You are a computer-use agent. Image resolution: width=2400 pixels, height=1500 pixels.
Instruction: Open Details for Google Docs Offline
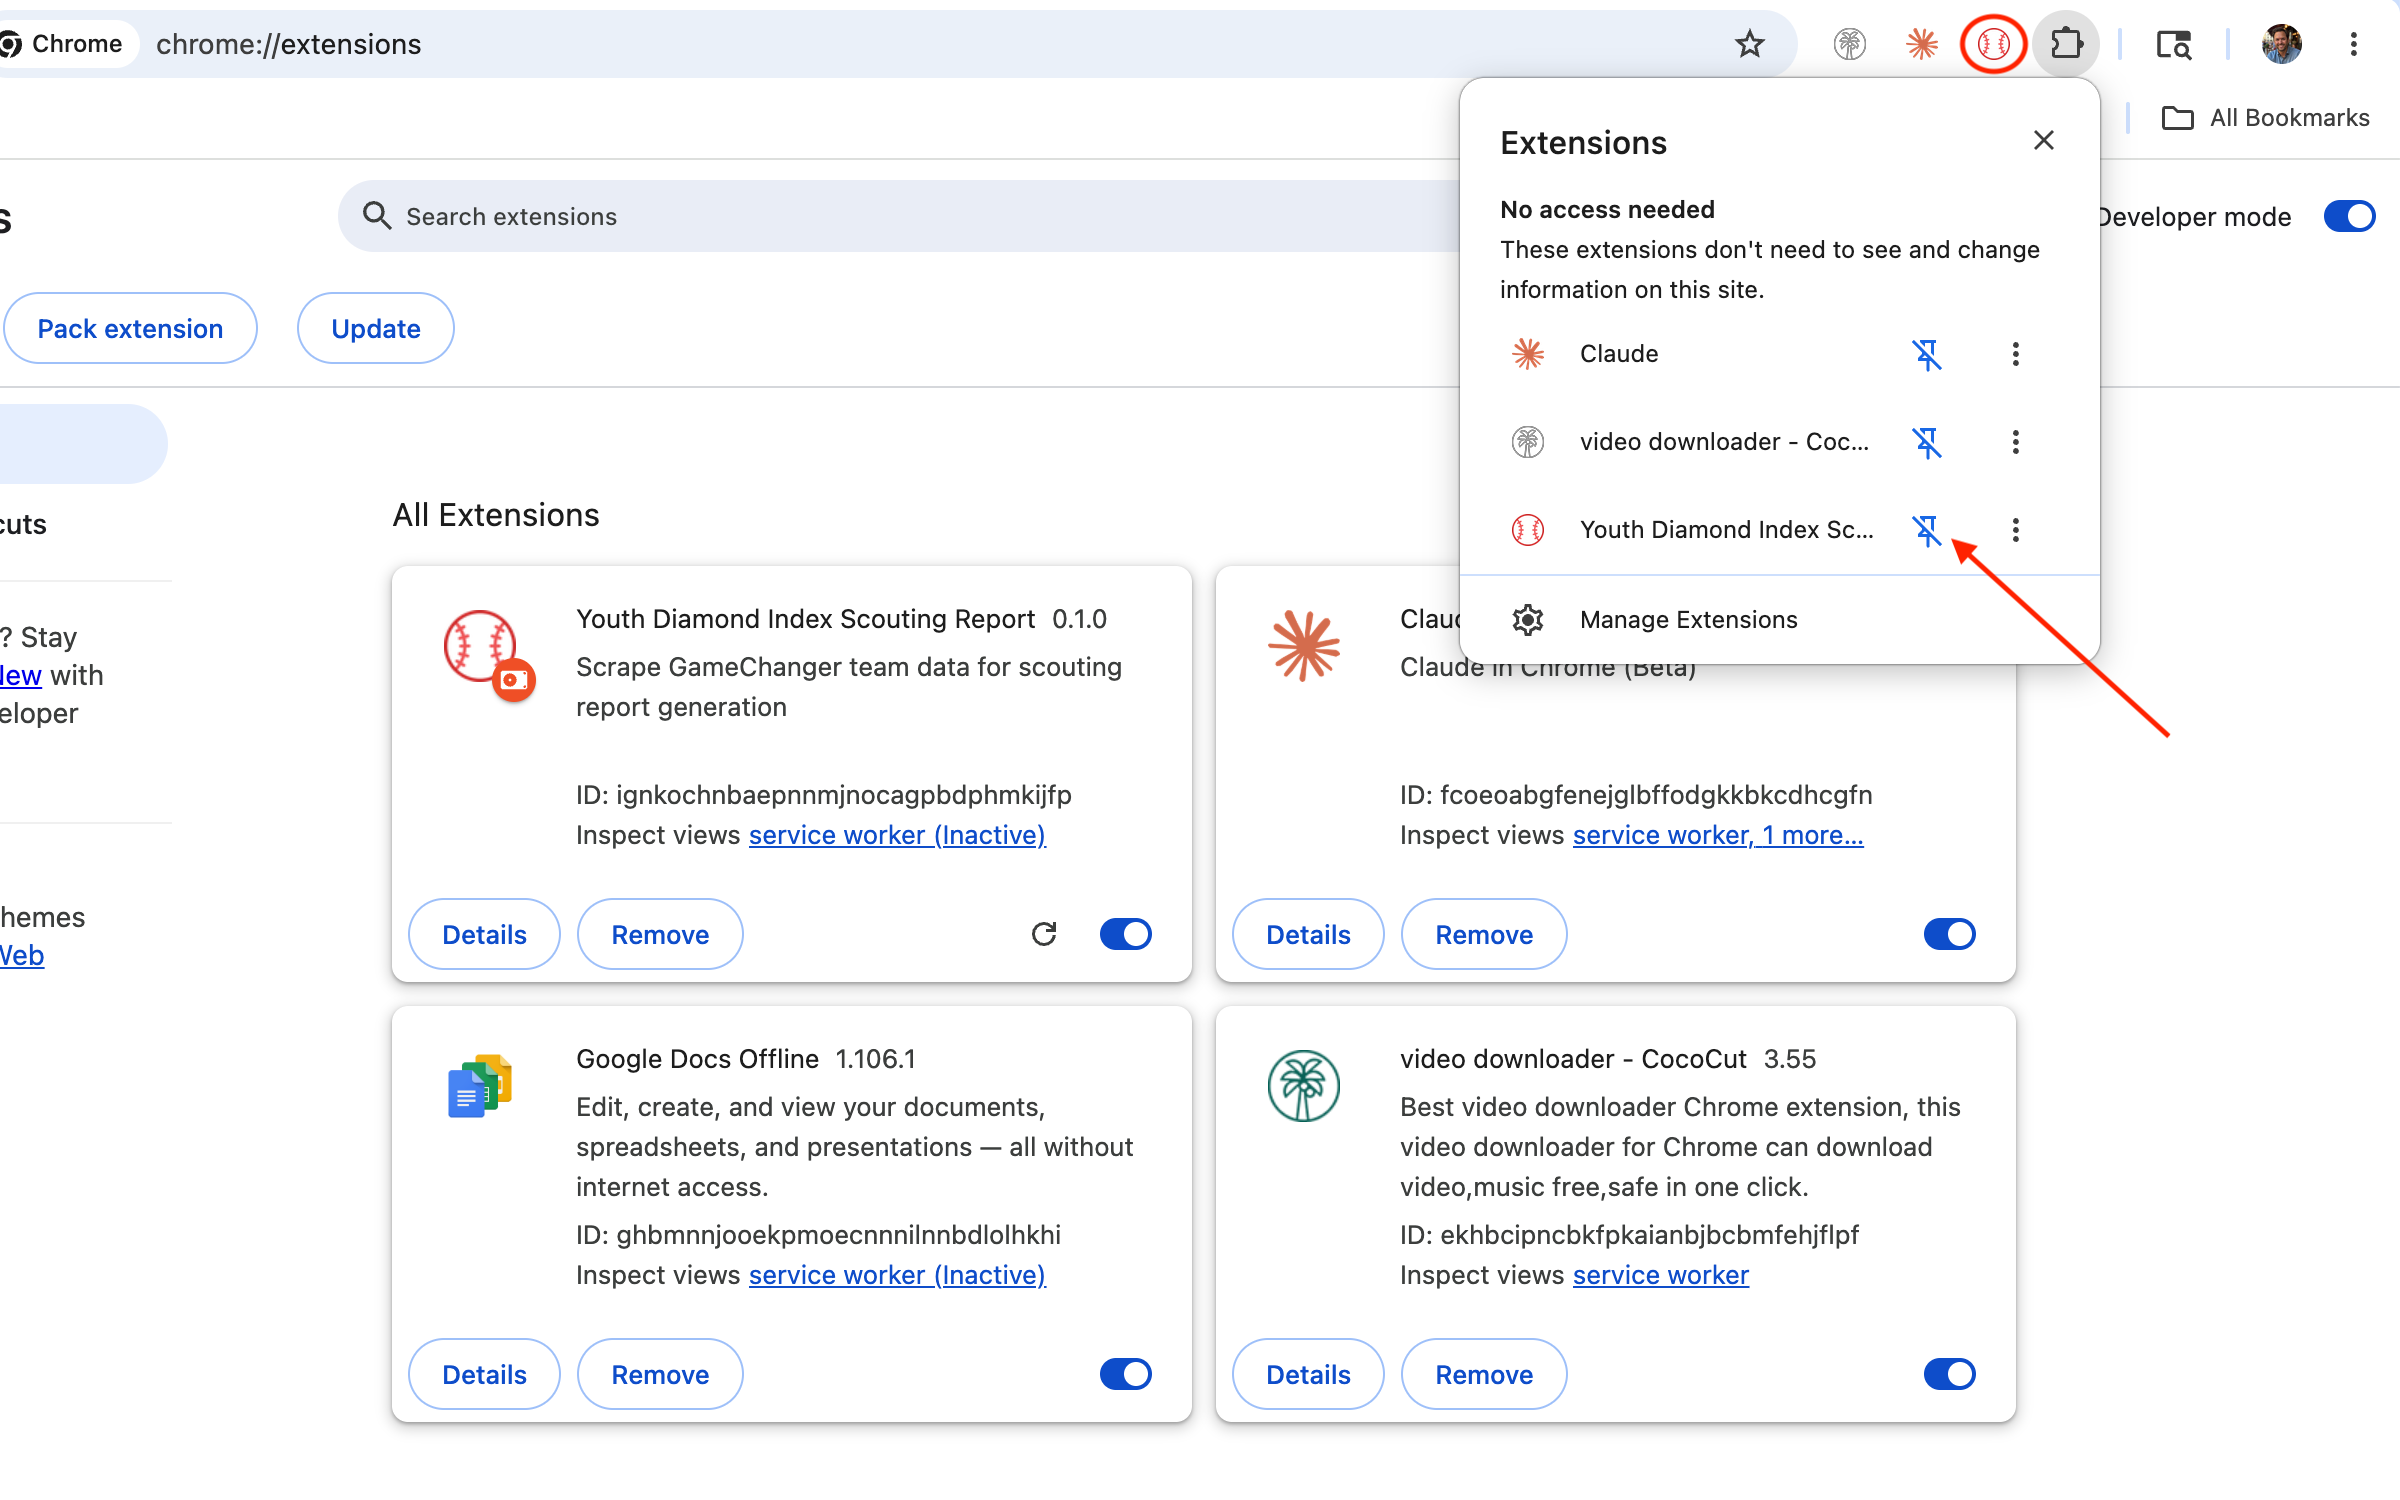point(484,1374)
